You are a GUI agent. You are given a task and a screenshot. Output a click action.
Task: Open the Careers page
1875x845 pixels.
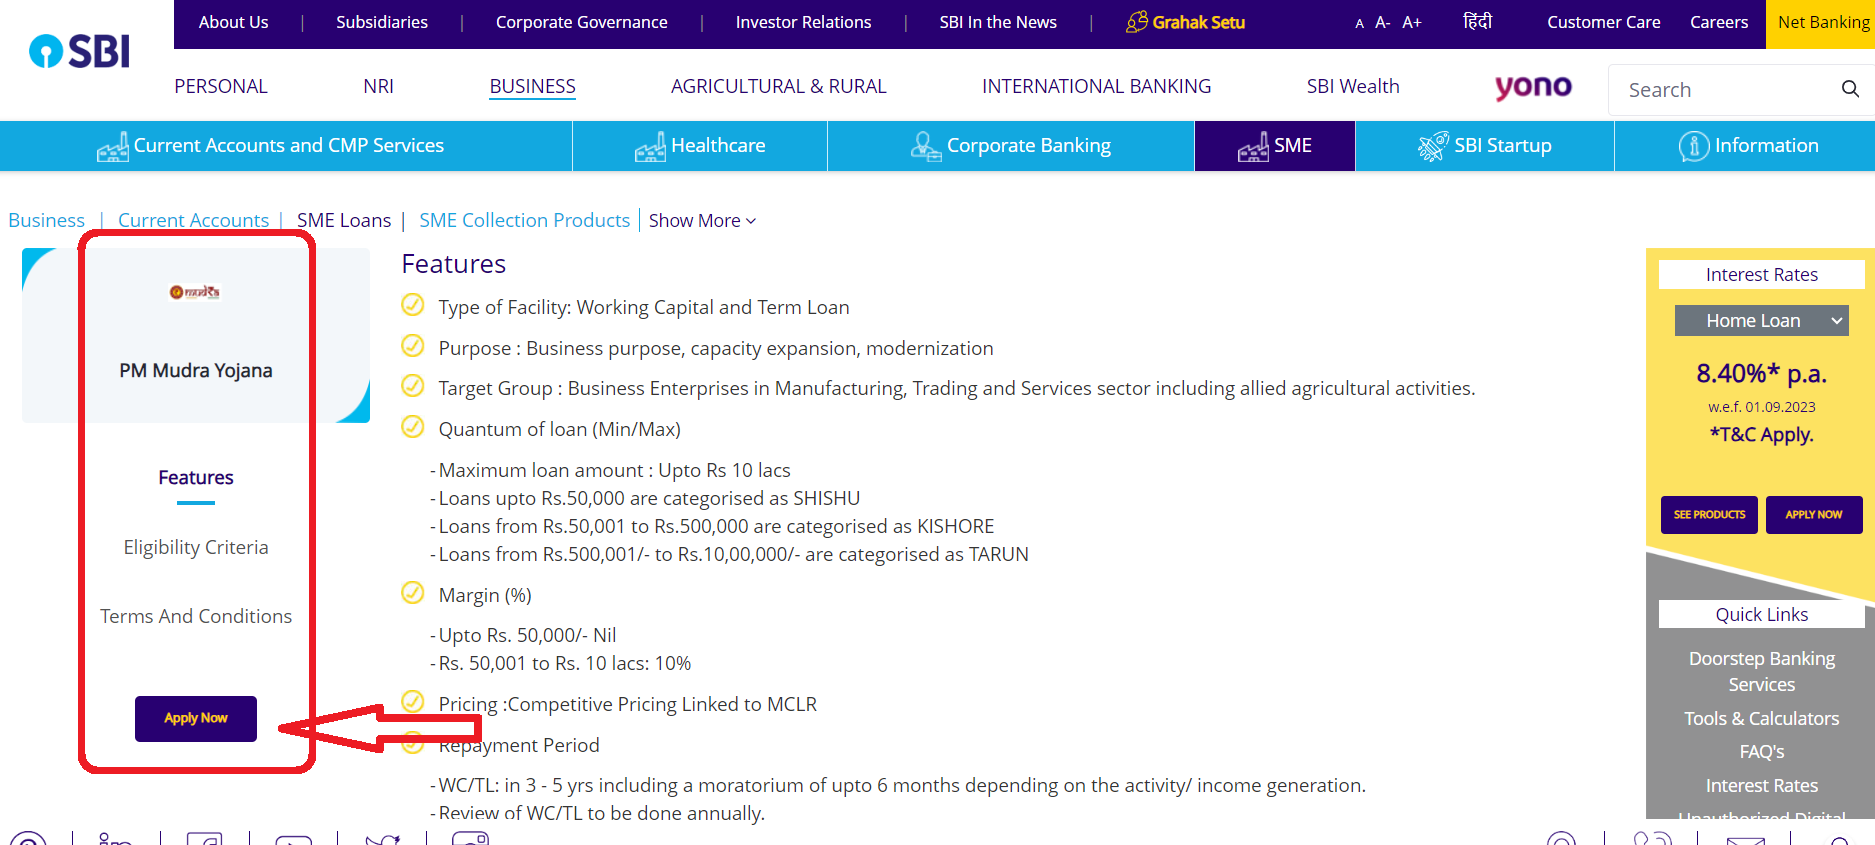pyautogui.click(x=1719, y=22)
